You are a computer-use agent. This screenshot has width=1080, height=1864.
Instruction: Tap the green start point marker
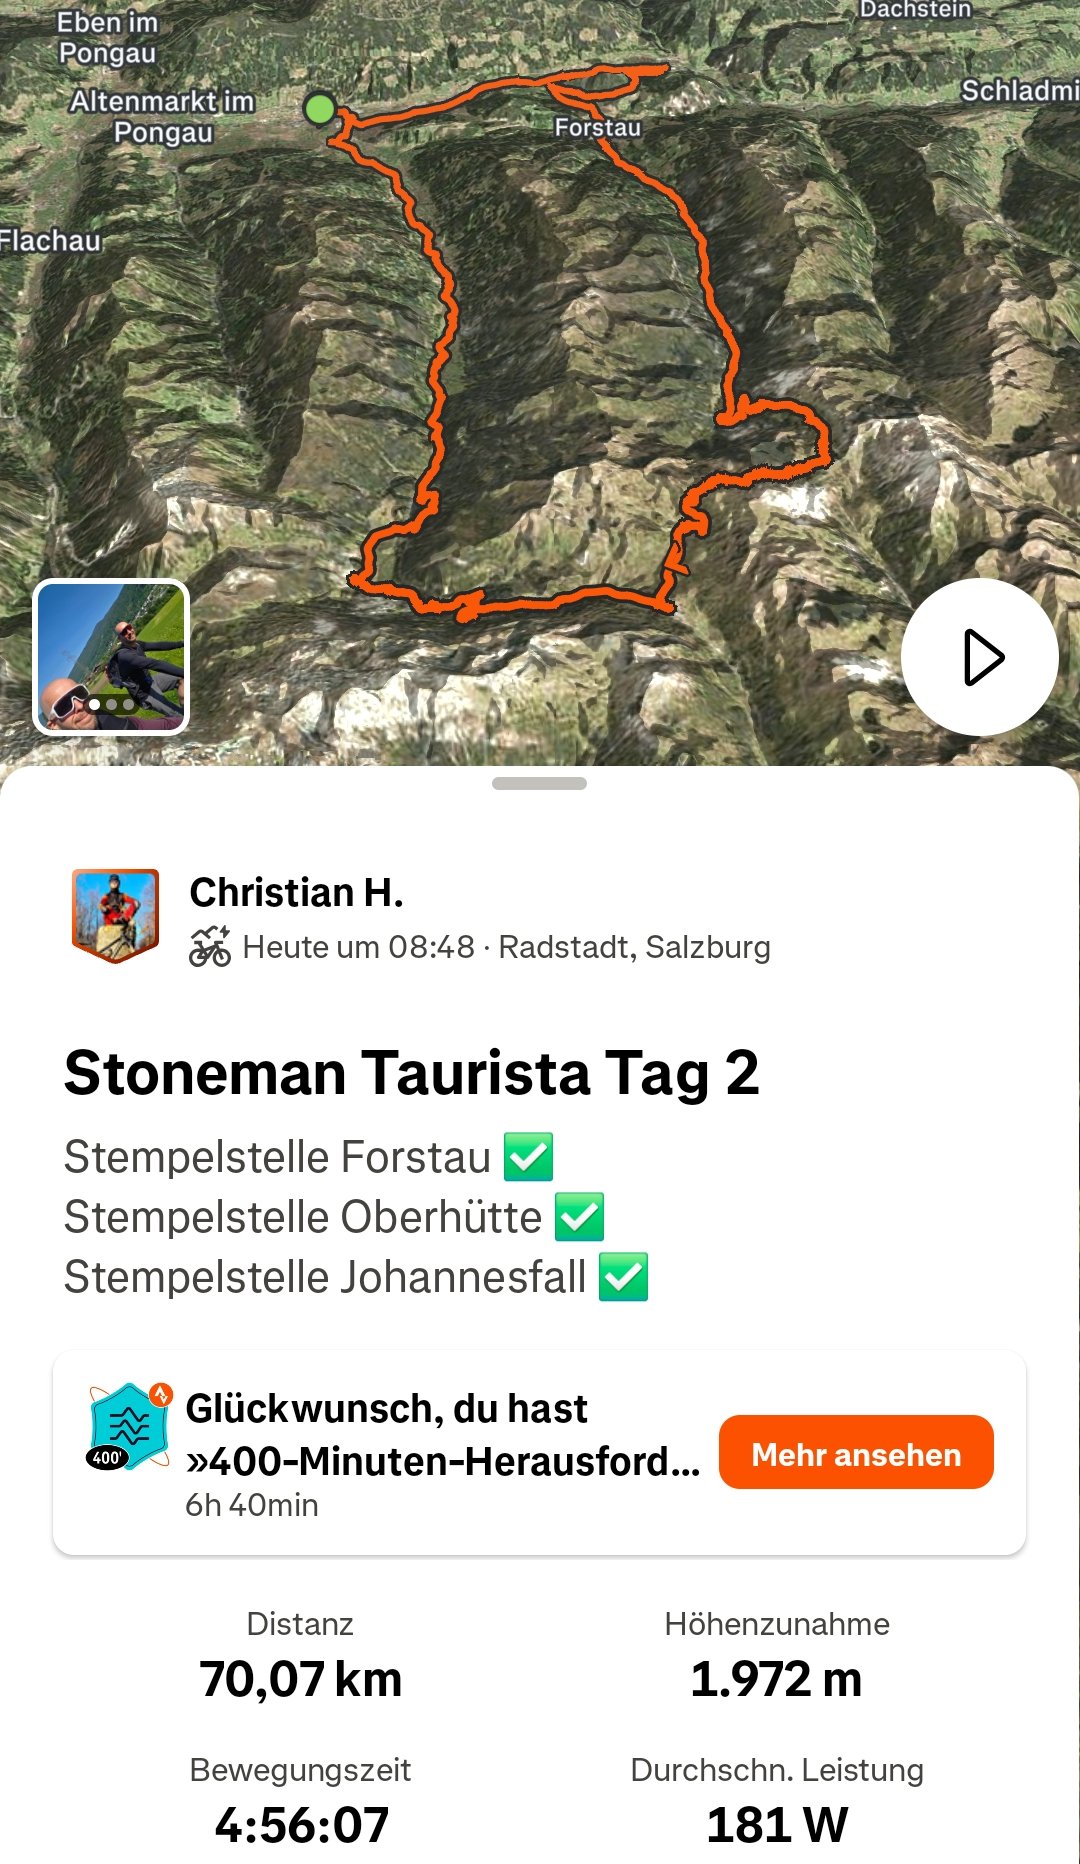point(319,108)
